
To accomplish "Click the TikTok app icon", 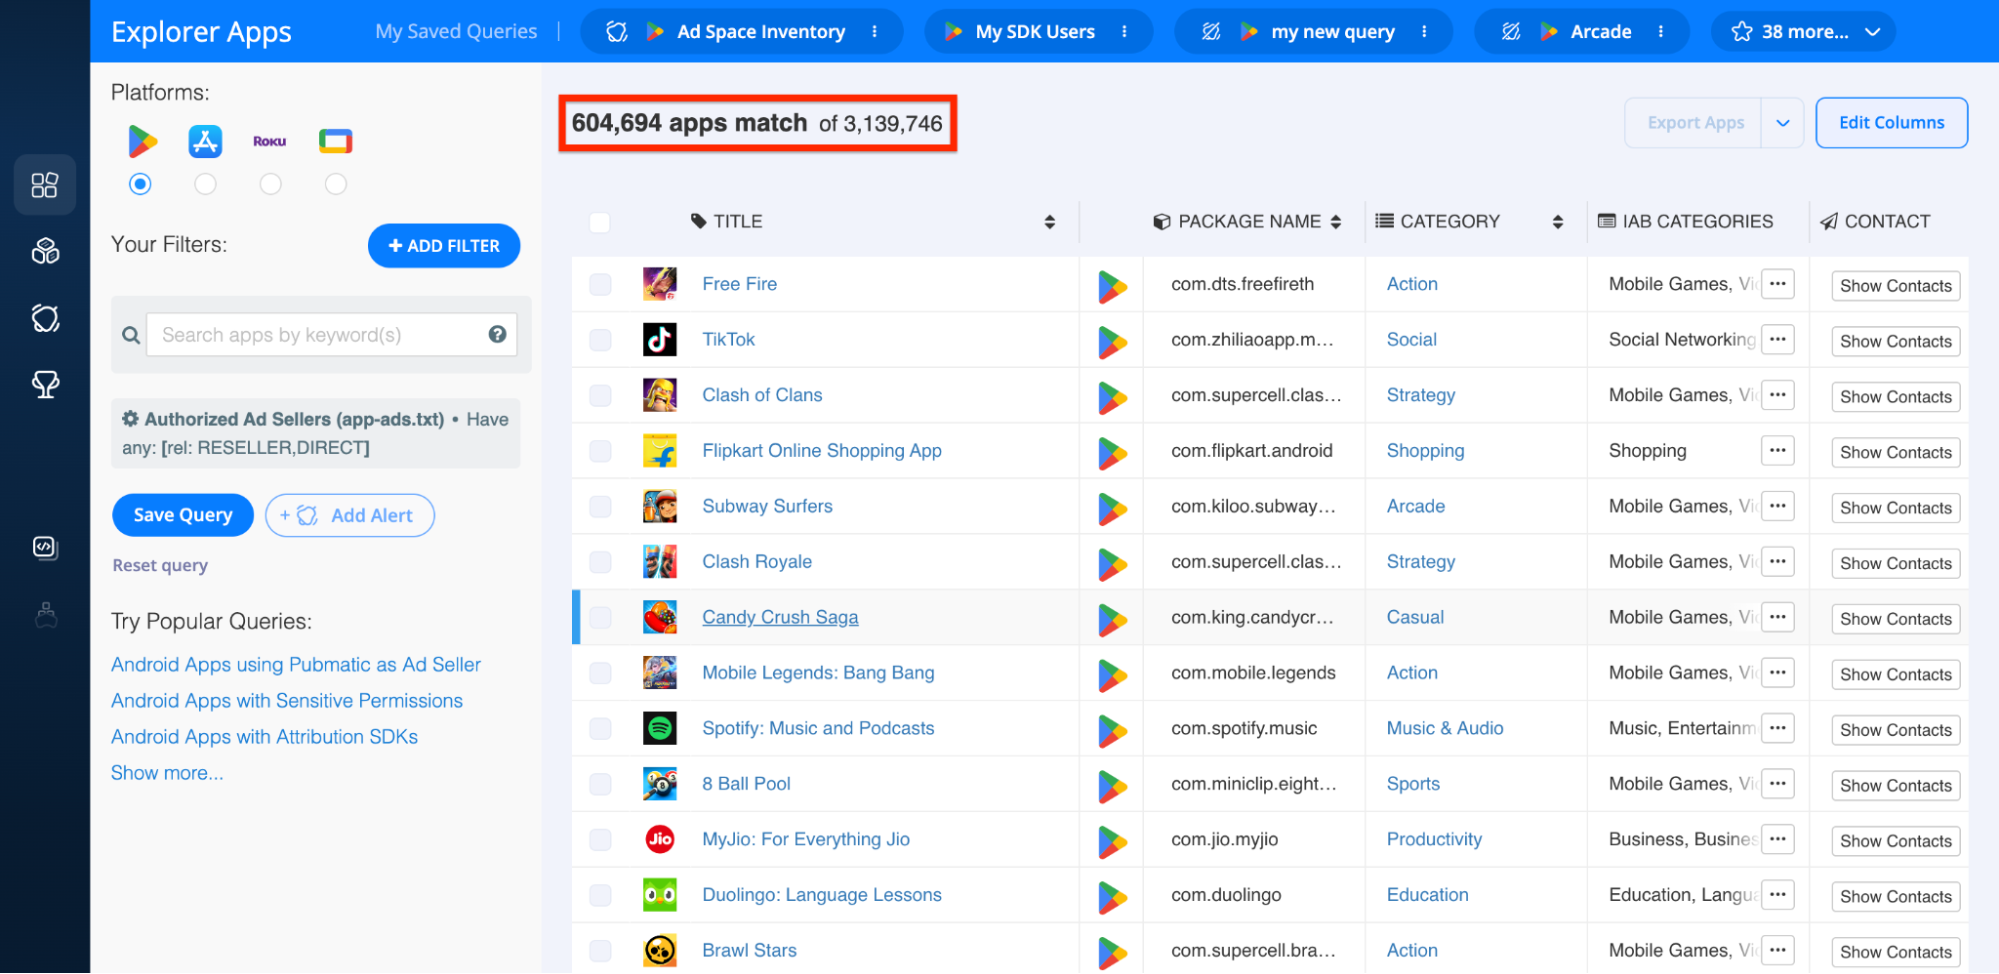I will [x=660, y=340].
